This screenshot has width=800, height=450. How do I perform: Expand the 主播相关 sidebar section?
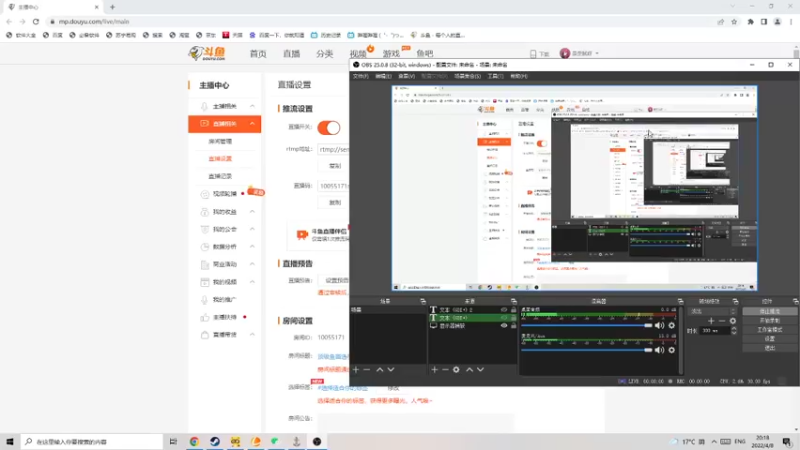[x=252, y=106]
